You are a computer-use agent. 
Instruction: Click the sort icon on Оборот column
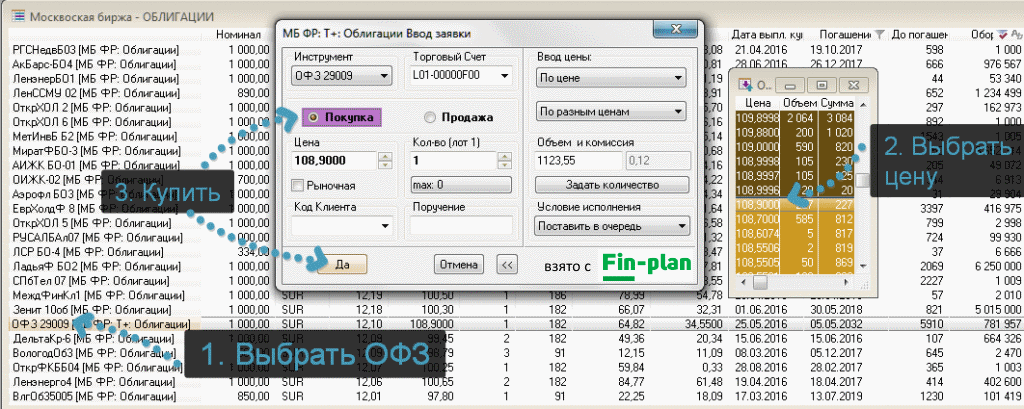pos(1004,35)
